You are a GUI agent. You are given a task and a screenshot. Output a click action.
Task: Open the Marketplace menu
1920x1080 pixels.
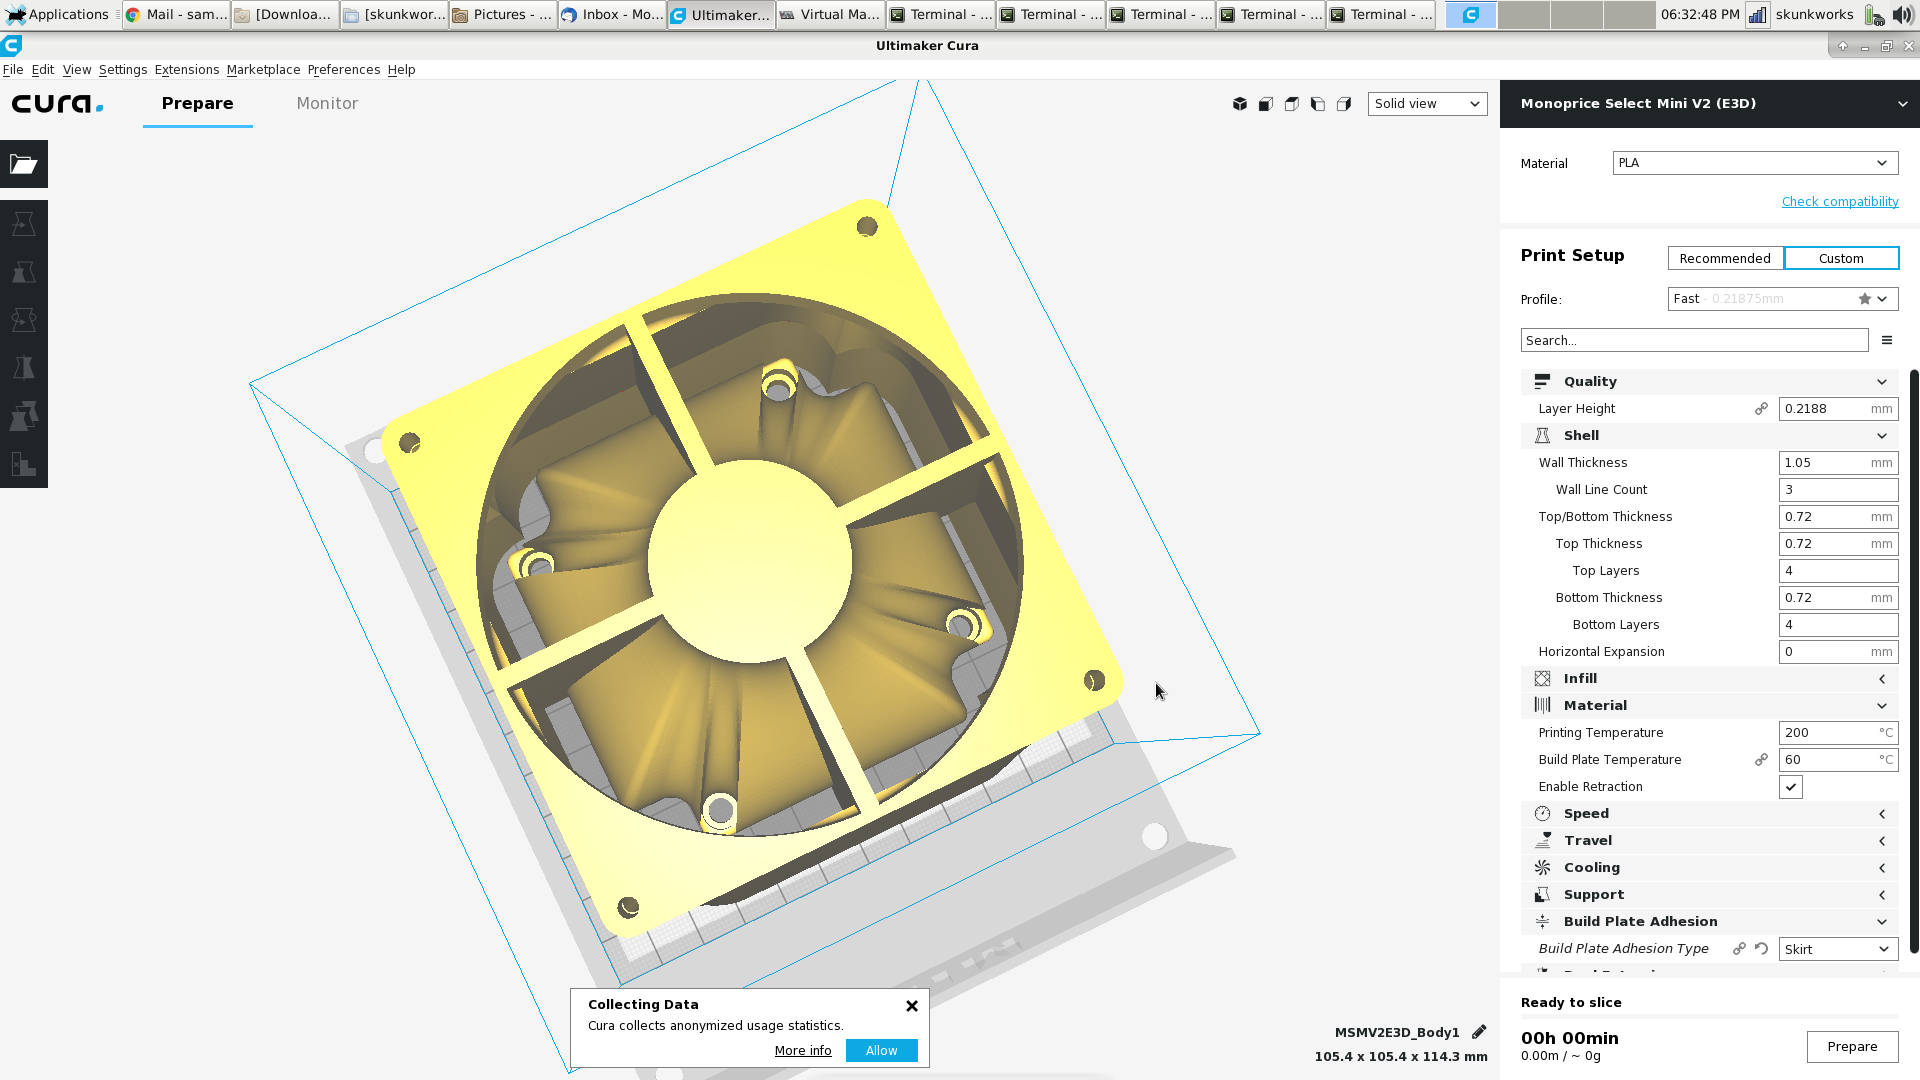click(x=263, y=69)
